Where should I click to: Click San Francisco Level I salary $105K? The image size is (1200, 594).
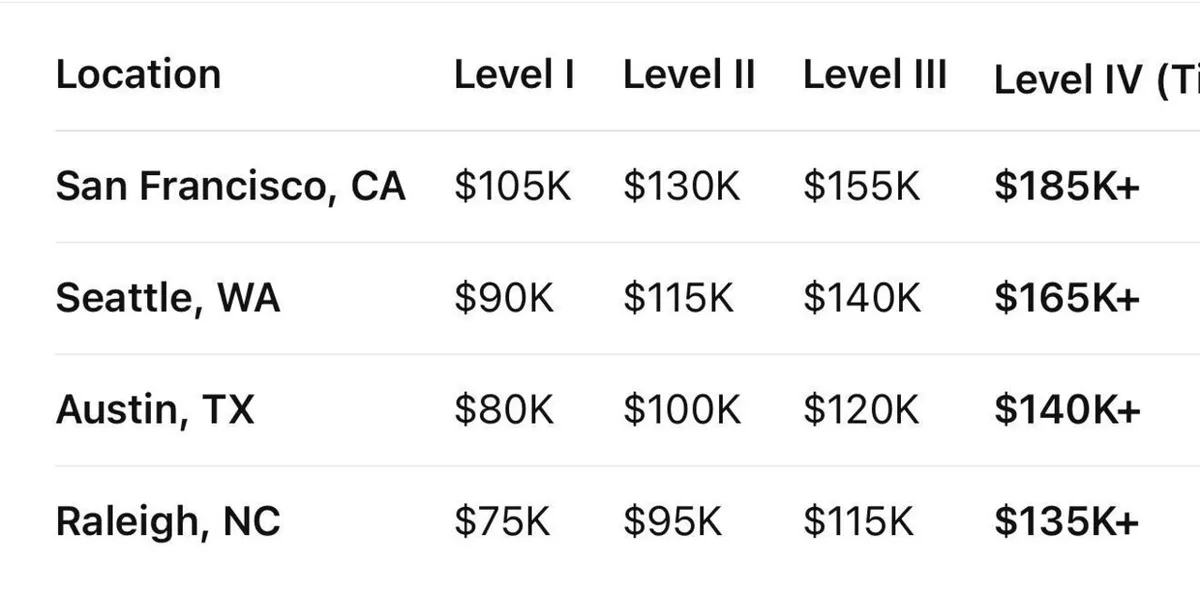513,187
